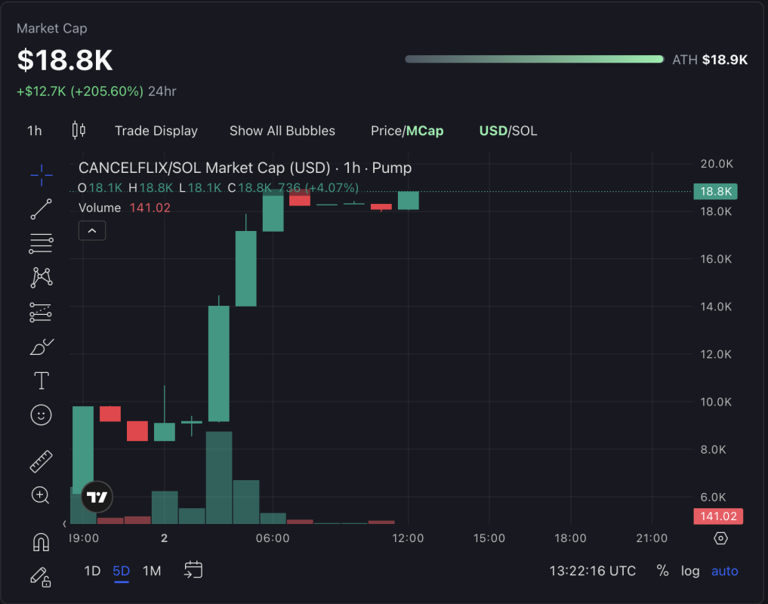Image resolution: width=768 pixels, height=604 pixels.
Task: Select the brush drawing tool
Action: pyautogui.click(x=41, y=347)
